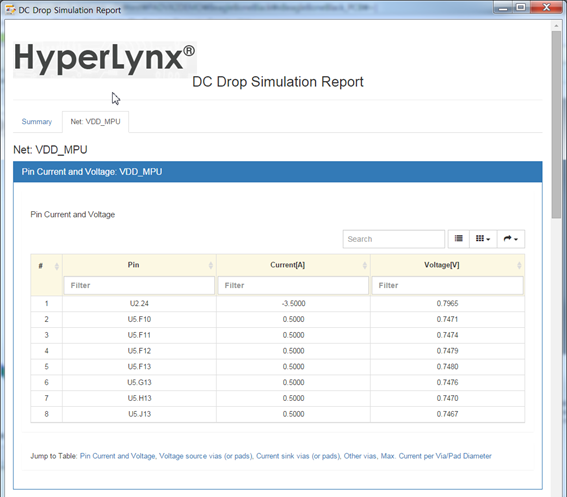Screen dimensions: 567x497
Task: Maximize the report window
Action: tap(521, 8)
